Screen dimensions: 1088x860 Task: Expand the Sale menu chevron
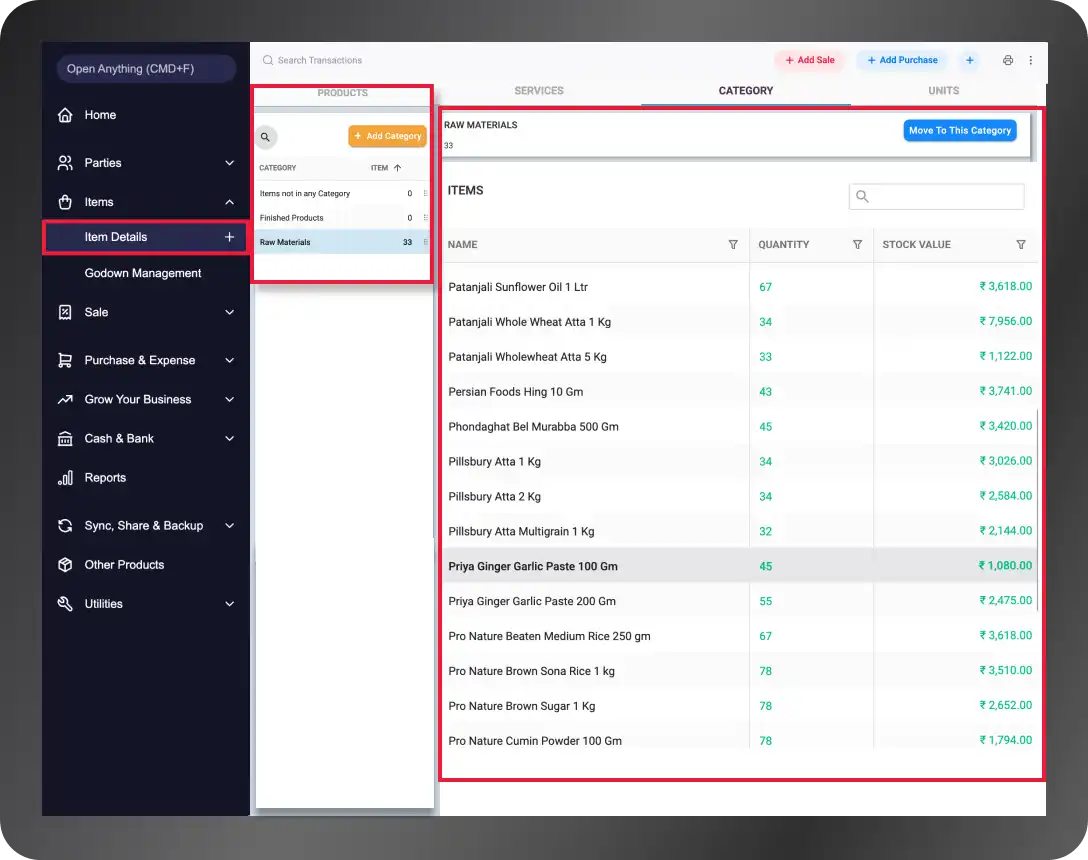(x=230, y=312)
